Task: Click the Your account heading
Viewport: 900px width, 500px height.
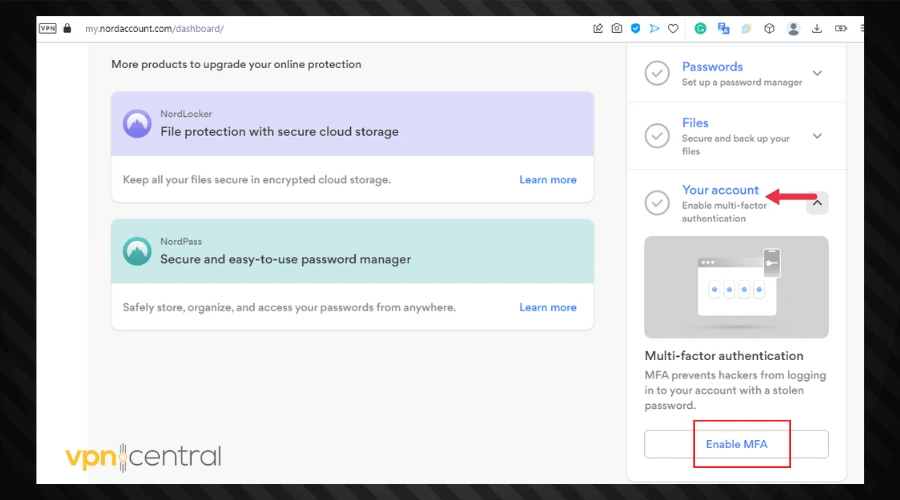Action: [720, 190]
